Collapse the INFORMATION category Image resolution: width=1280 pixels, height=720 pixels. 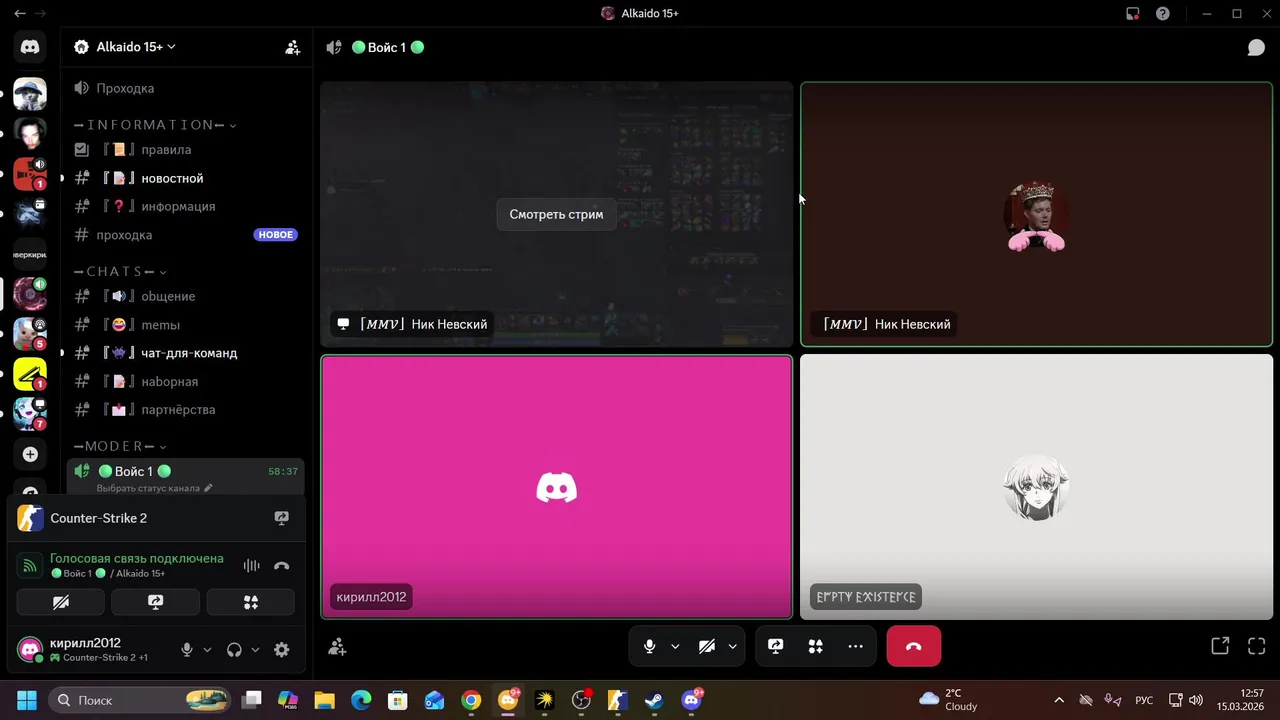(155, 125)
